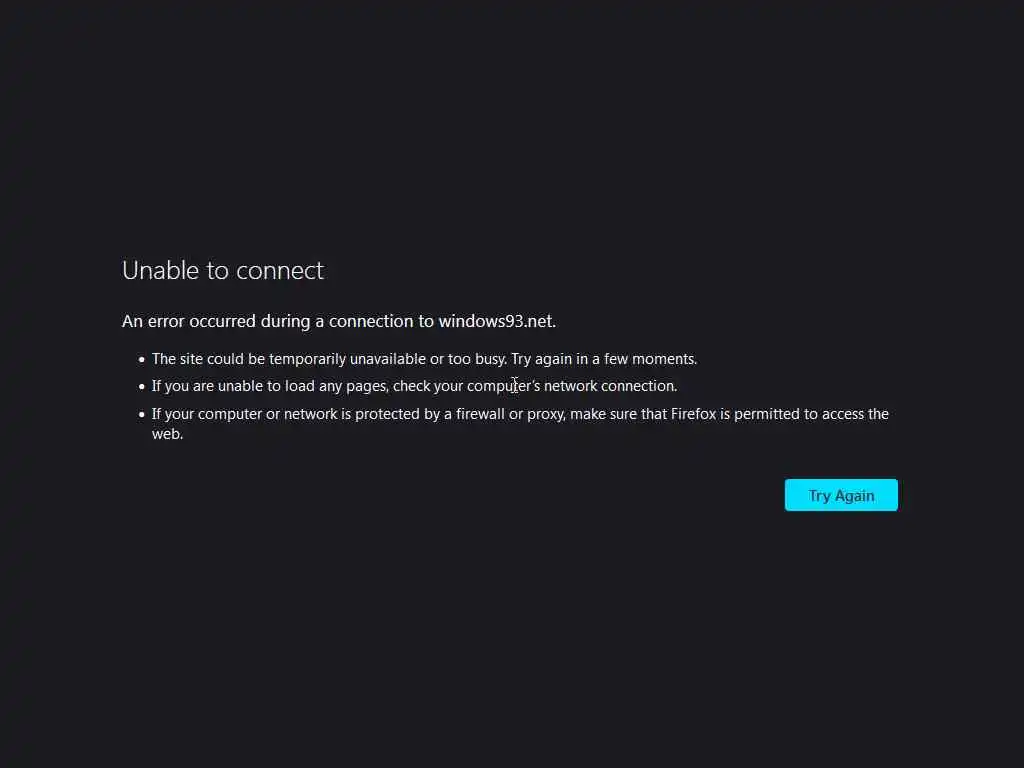Click the third bullet point marker

[142, 415]
